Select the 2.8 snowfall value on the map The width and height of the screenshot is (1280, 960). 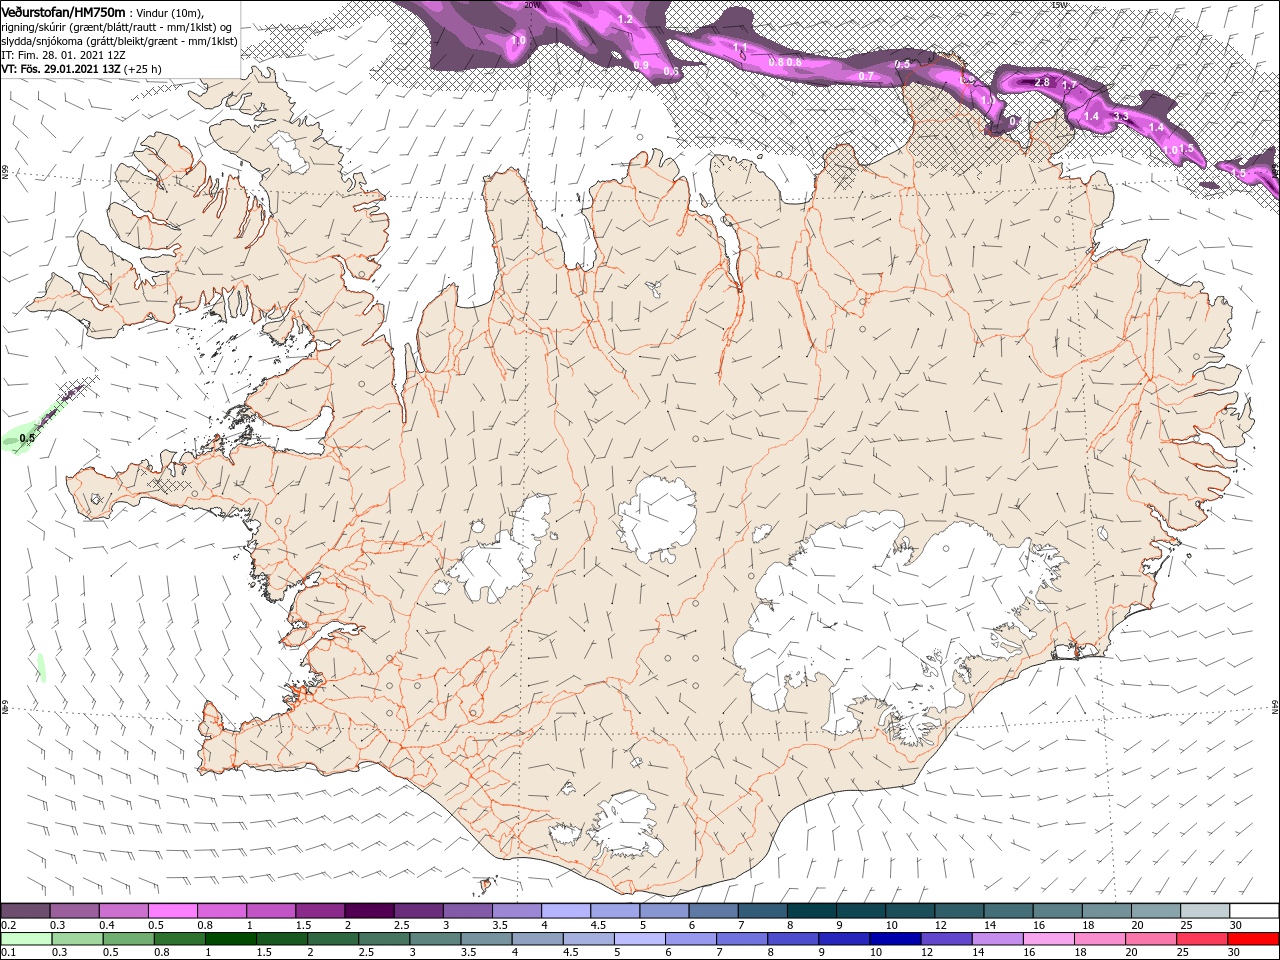point(1042,82)
